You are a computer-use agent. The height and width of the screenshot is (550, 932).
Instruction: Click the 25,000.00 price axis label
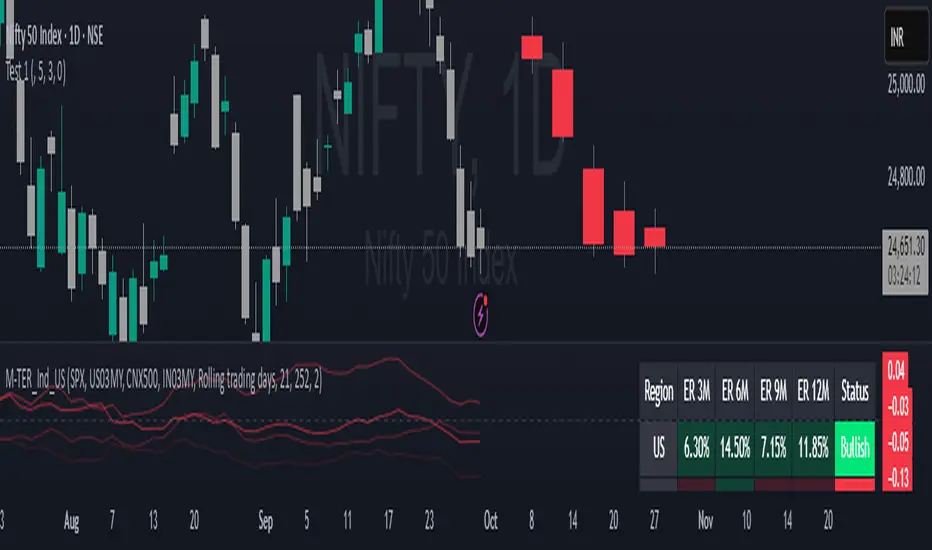tap(906, 84)
